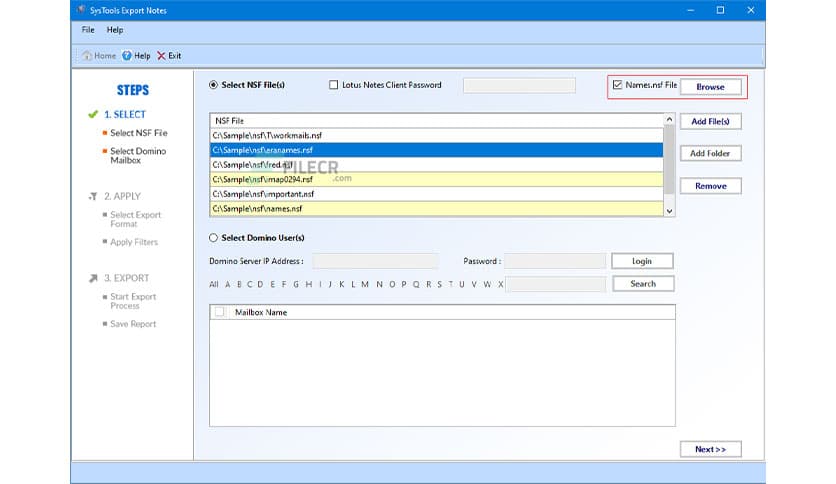
Task: Tick the Mailbox Name header checkbox
Action: (x=220, y=312)
